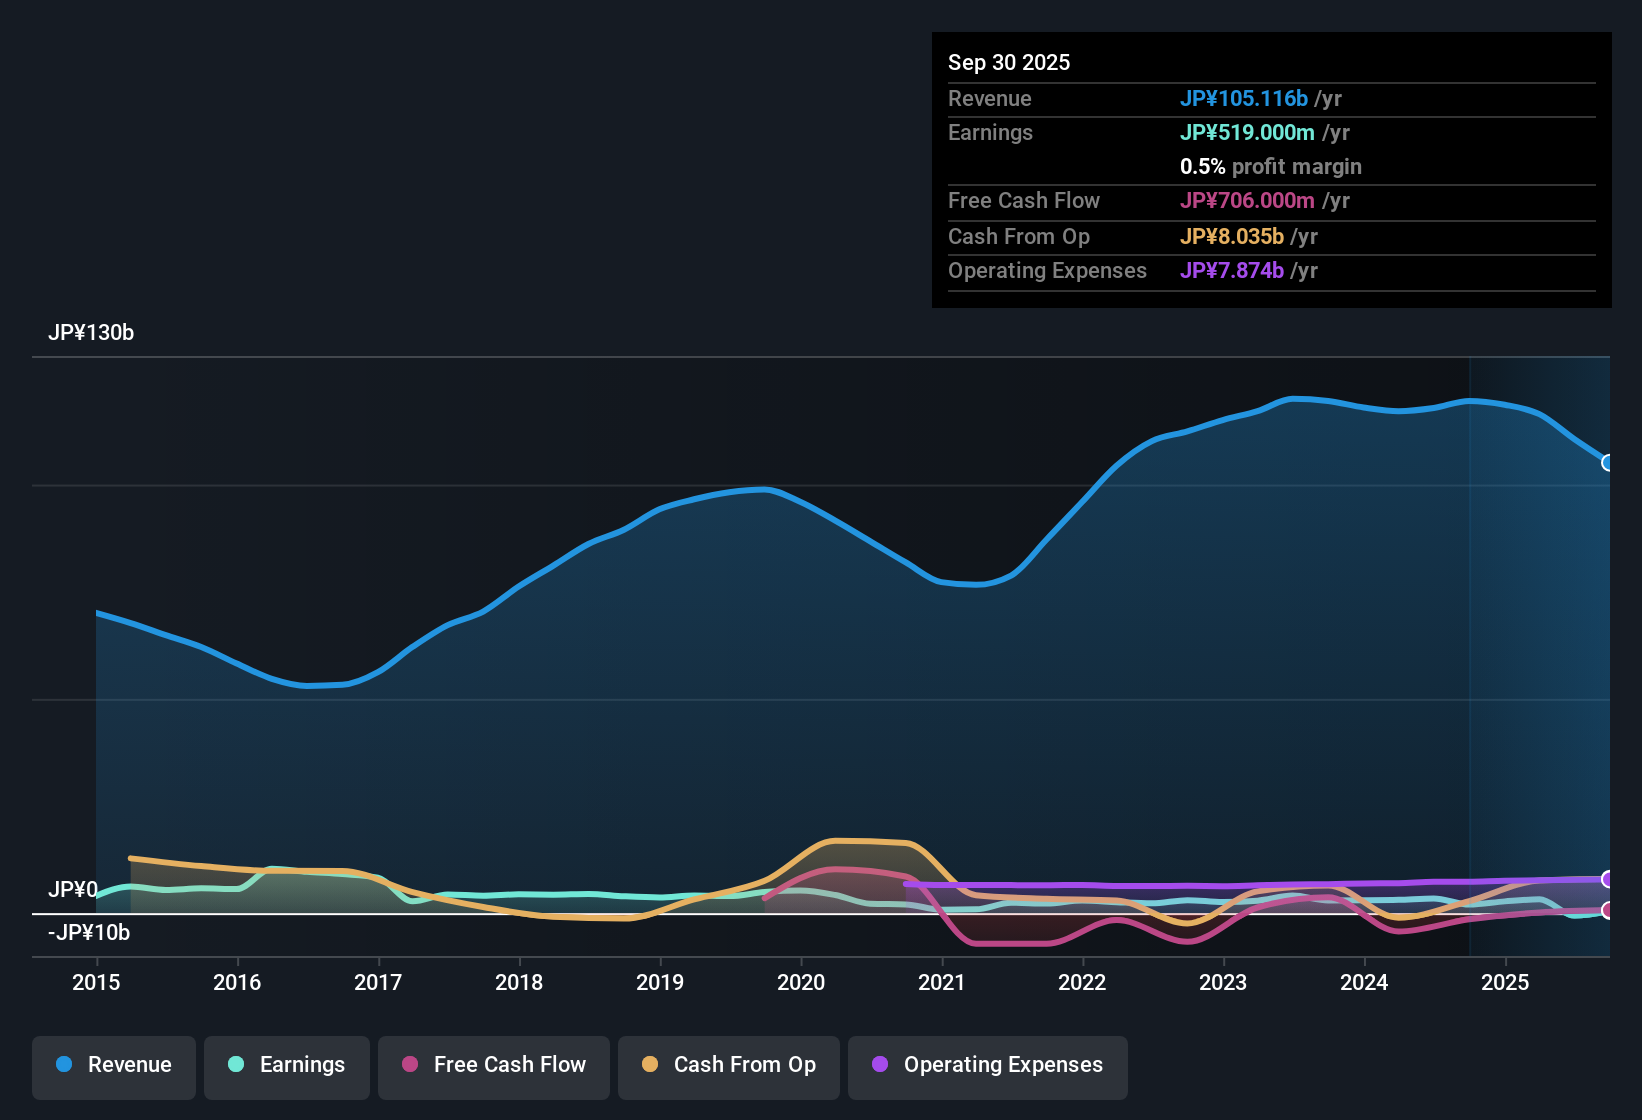
Task: Select the 2025 axis label
Action: click(1506, 983)
